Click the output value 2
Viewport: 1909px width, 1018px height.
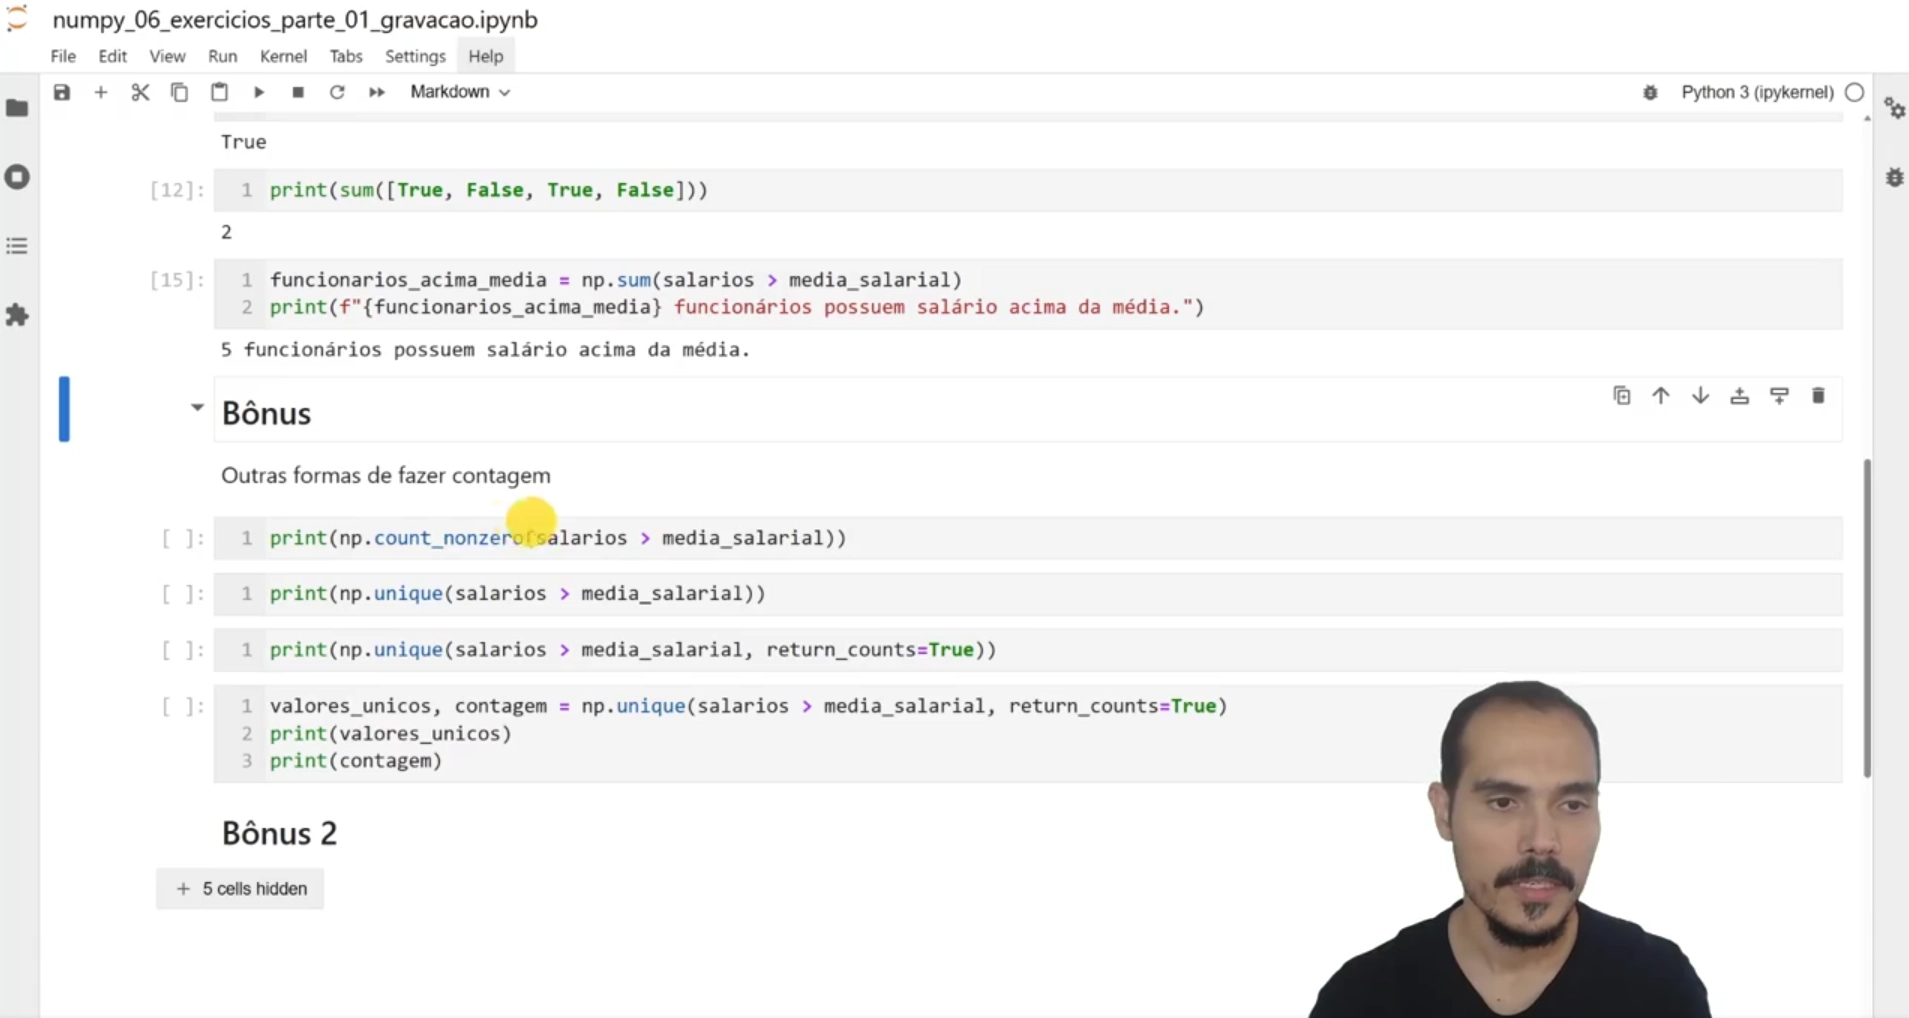227,232
